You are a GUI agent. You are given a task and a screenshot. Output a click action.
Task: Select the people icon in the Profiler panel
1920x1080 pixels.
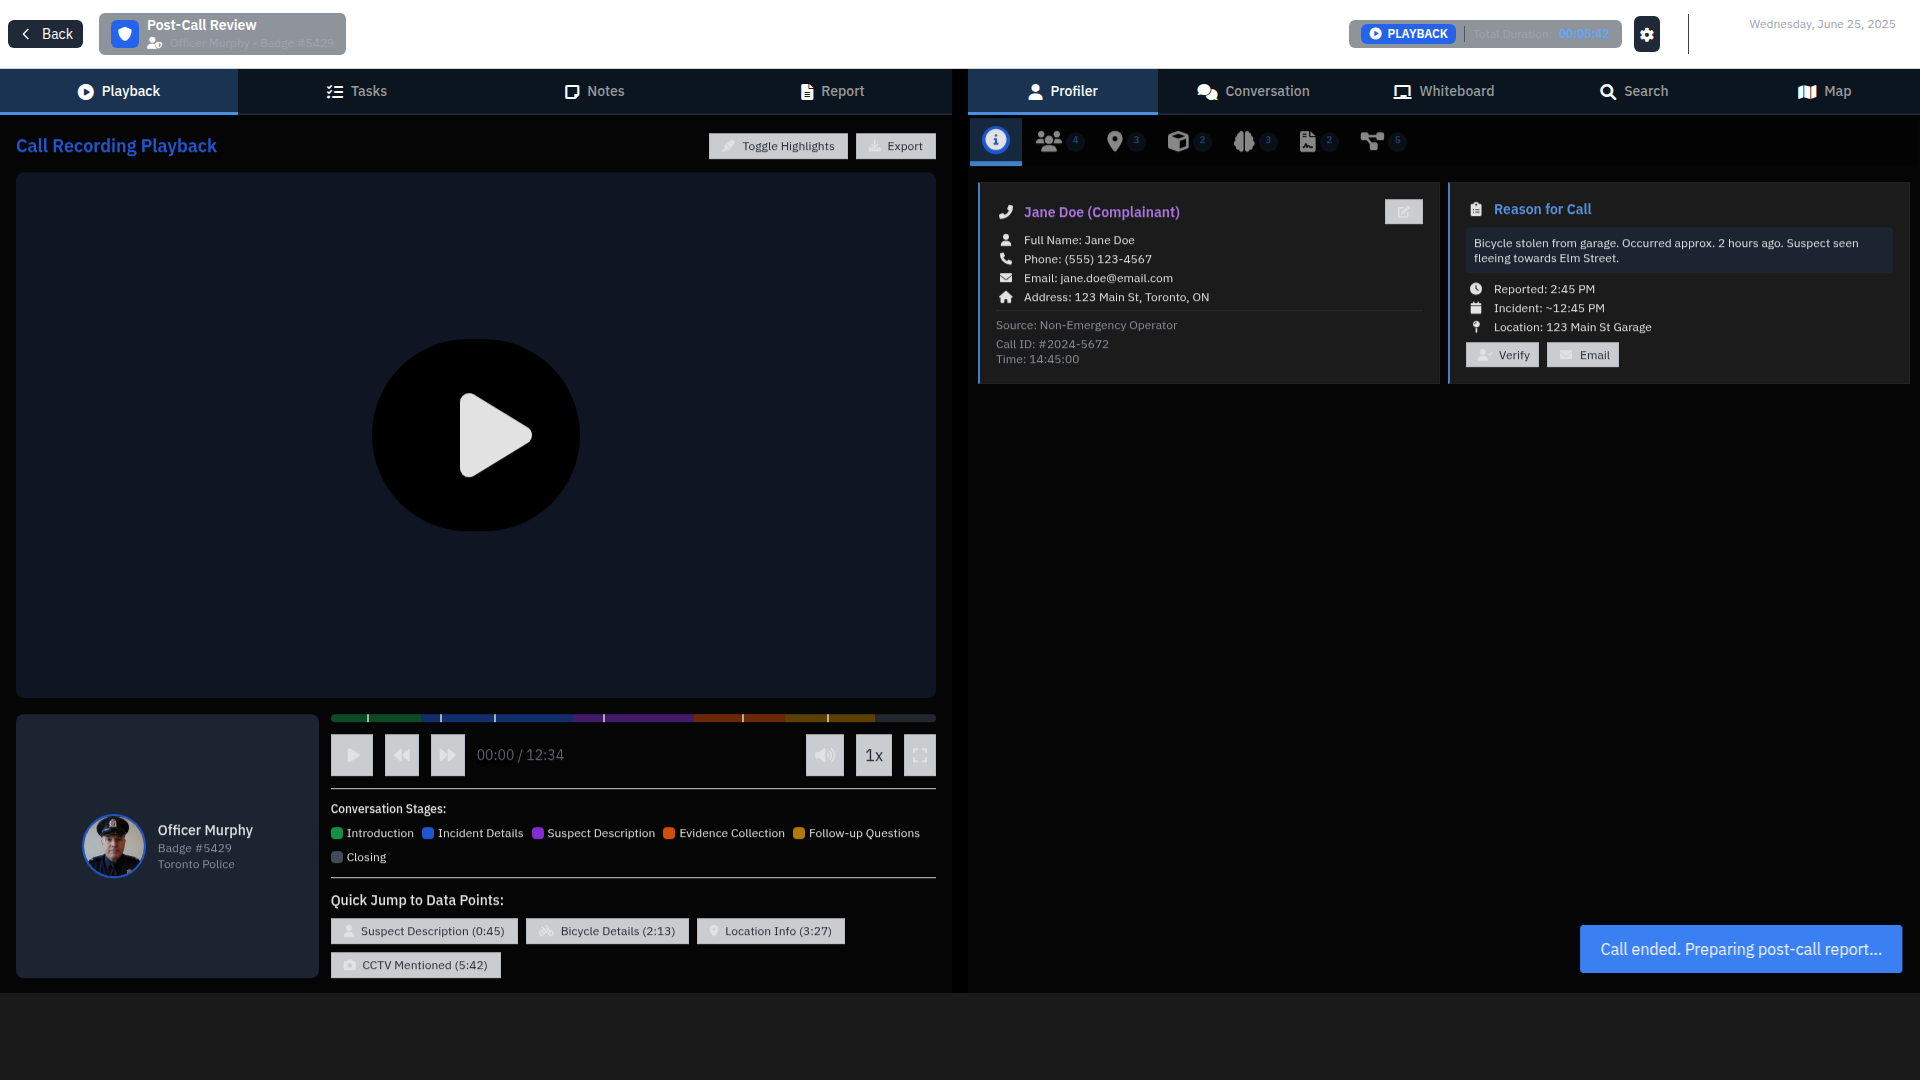coord(1048,141)
